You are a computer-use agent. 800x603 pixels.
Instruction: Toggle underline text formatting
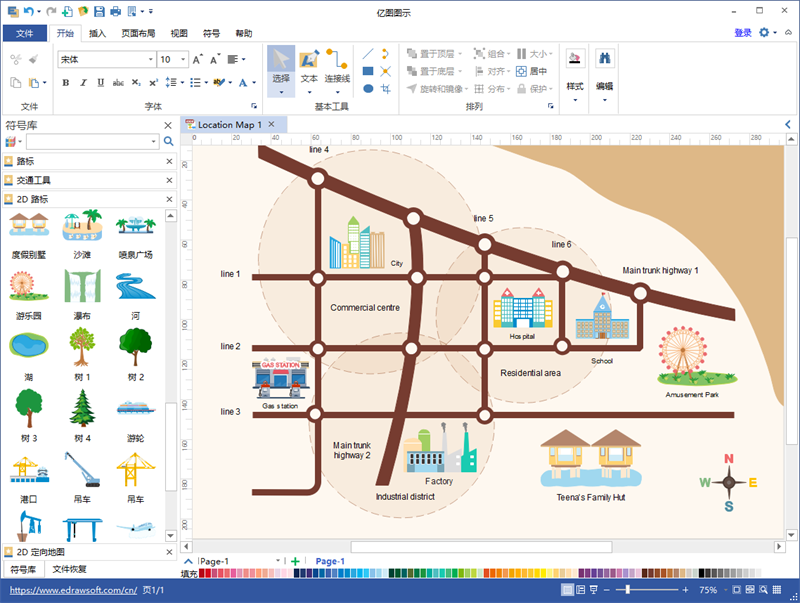click(96, 83)
